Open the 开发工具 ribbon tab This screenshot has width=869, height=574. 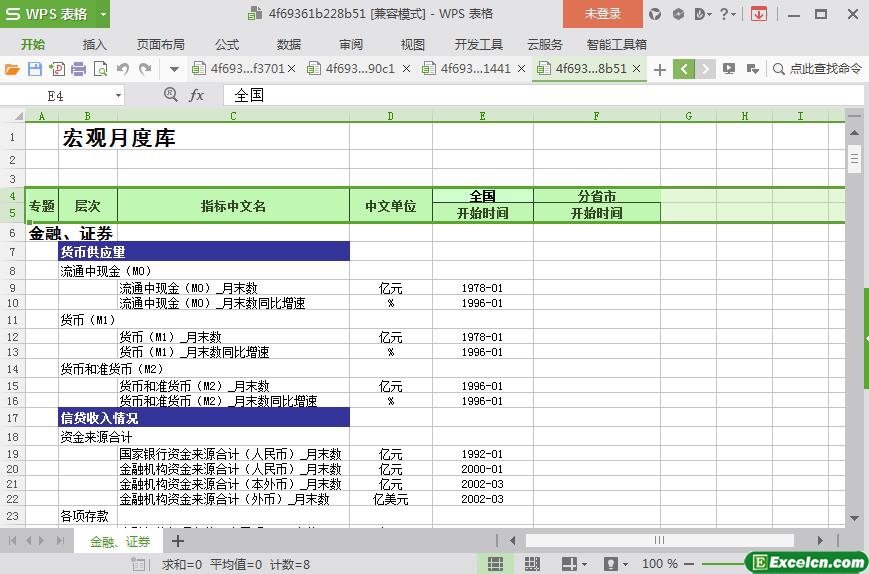(479, 45)
